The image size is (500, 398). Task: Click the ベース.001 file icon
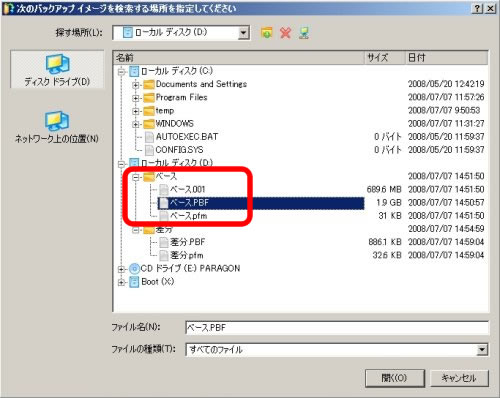(164, 190)
